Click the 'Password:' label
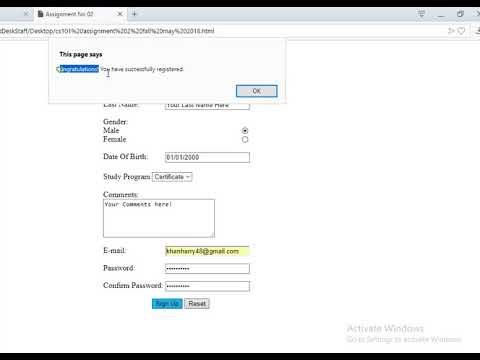Viewport: 480px width, 360px height. tap(119, 268)
